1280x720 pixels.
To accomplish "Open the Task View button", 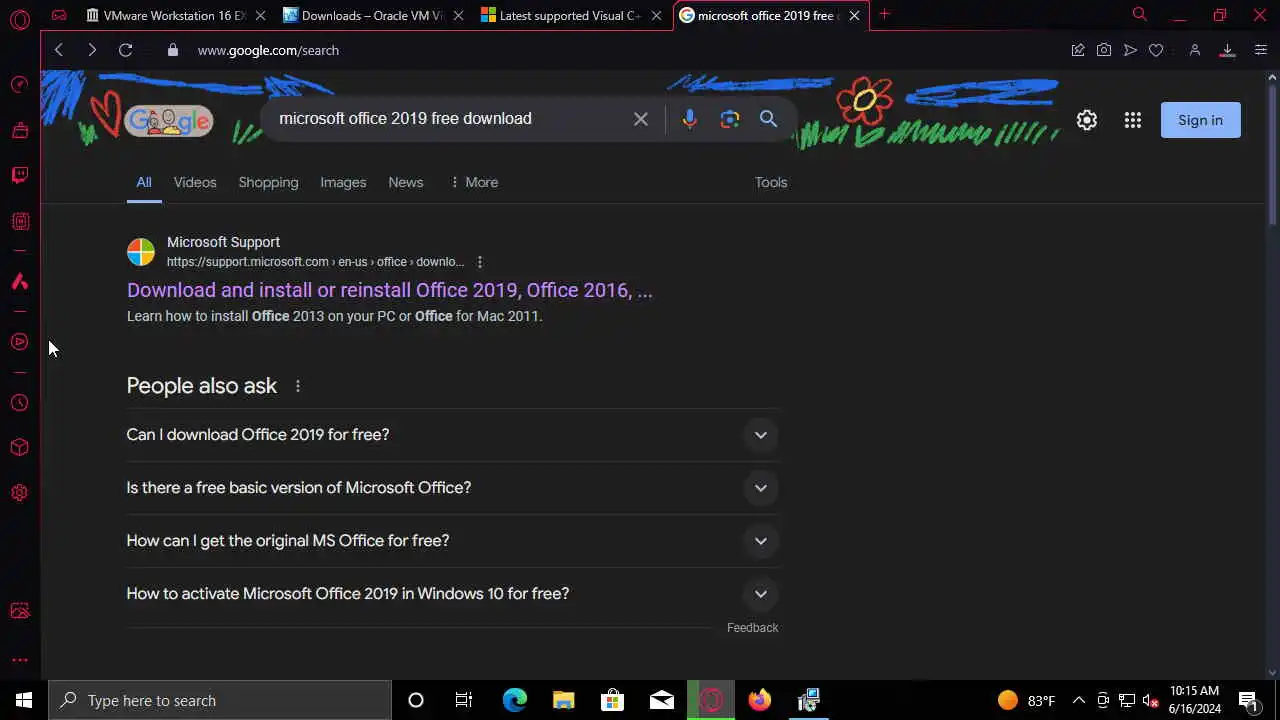I will (x=464, y=700).
